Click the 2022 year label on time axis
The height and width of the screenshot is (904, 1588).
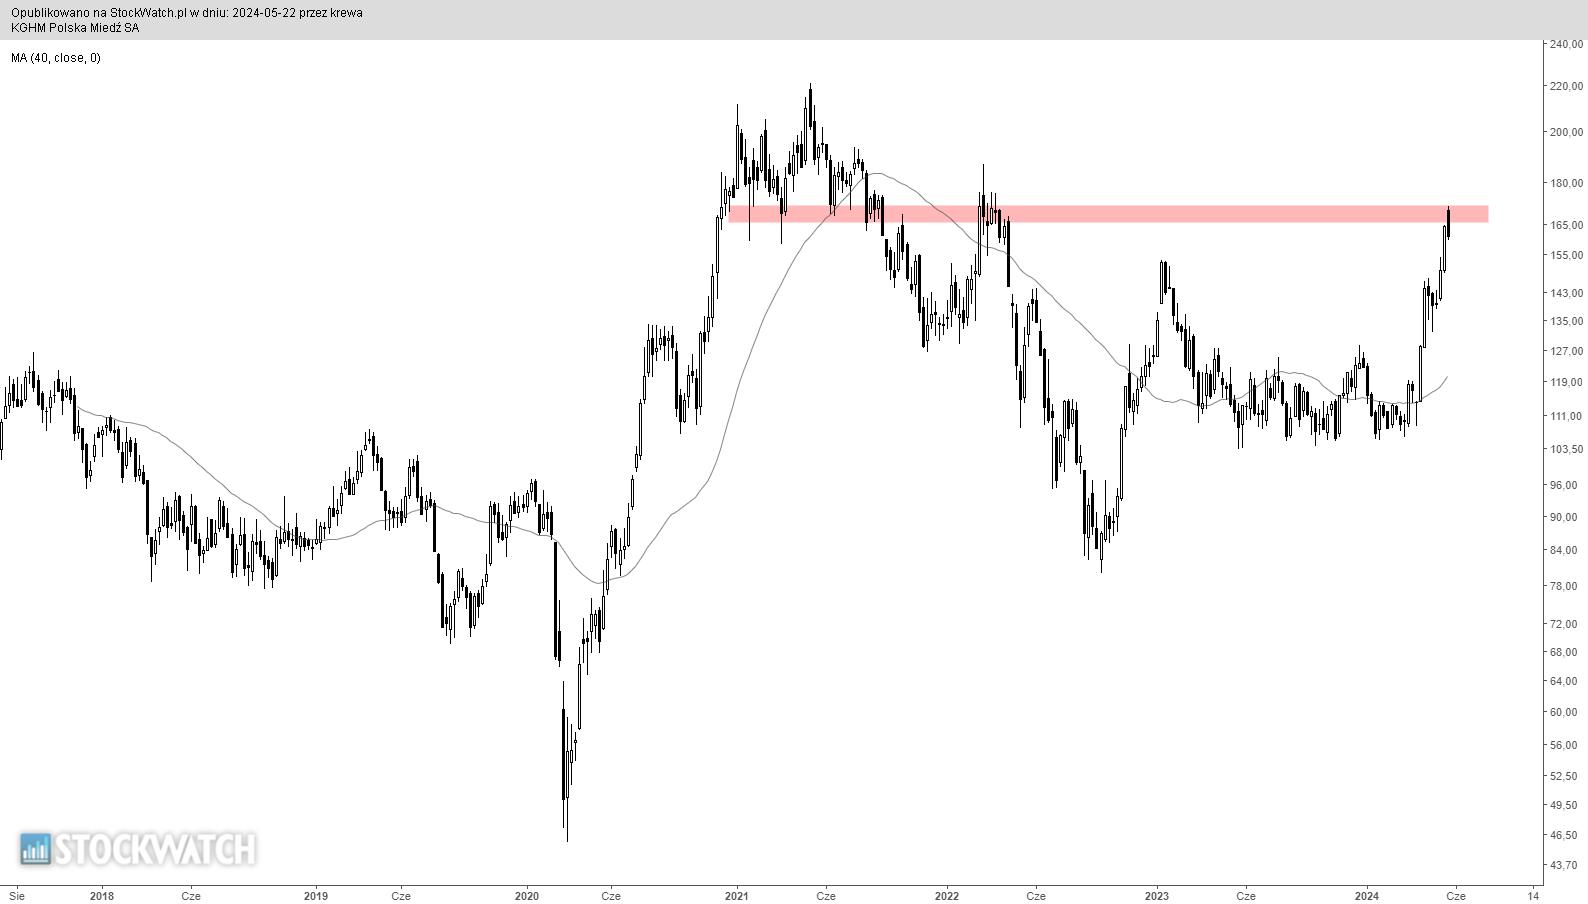tap(947, 896)
